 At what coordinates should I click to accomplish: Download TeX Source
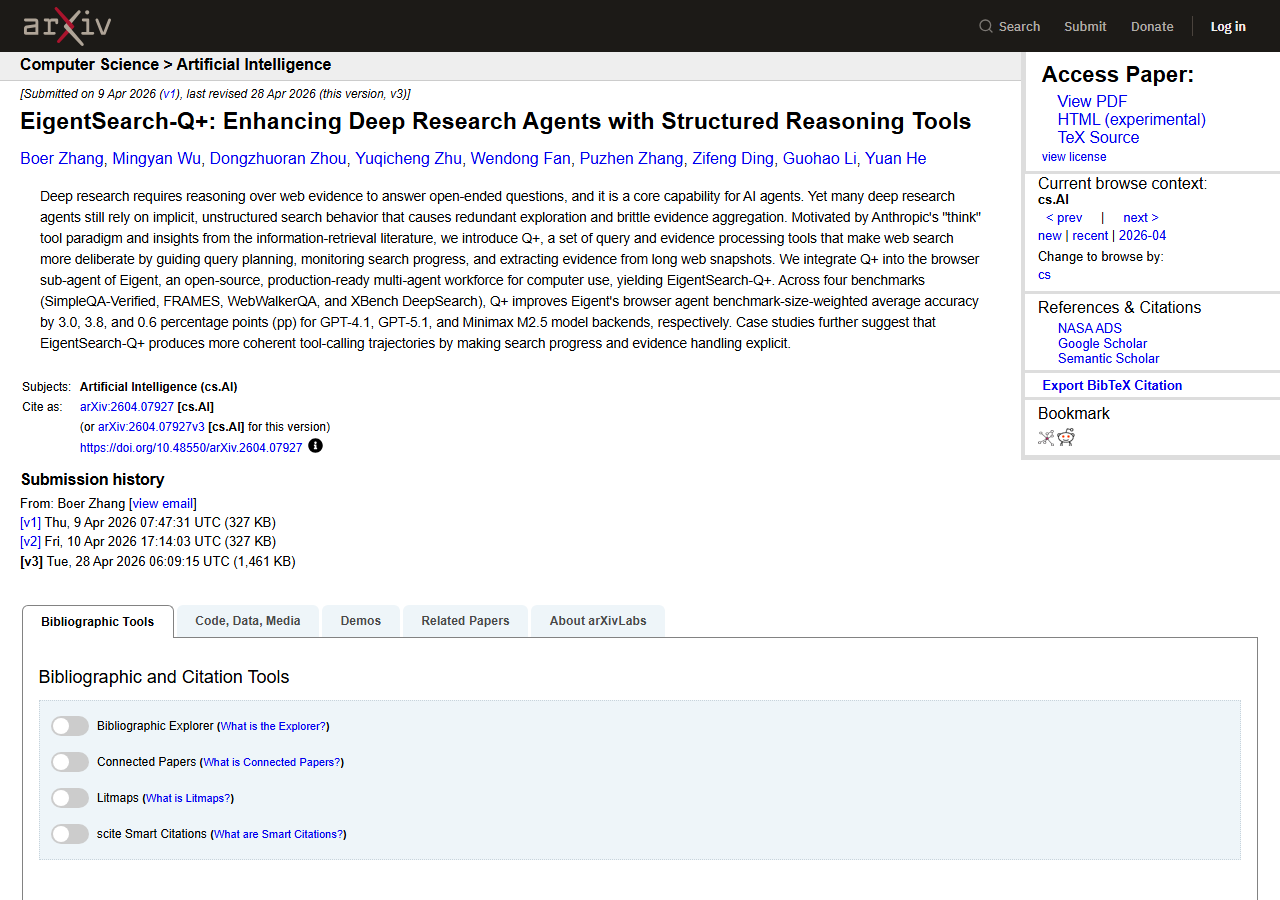(x=1098, y=137)
